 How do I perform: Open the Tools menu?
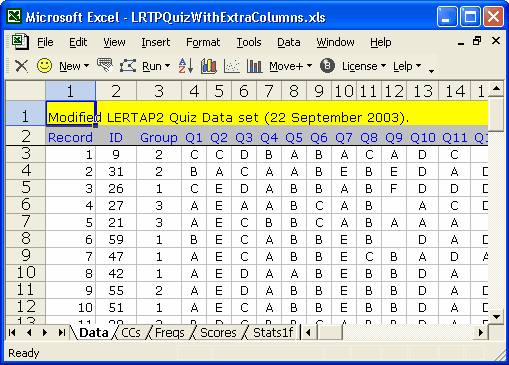point(249,42)
